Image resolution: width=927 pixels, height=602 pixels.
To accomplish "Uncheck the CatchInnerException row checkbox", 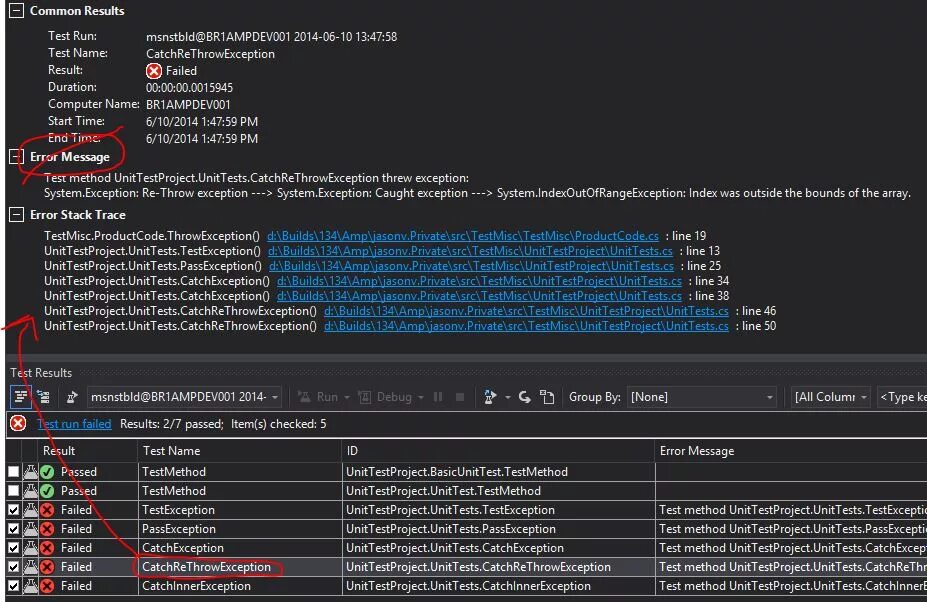I will click(x=14, y=585).
